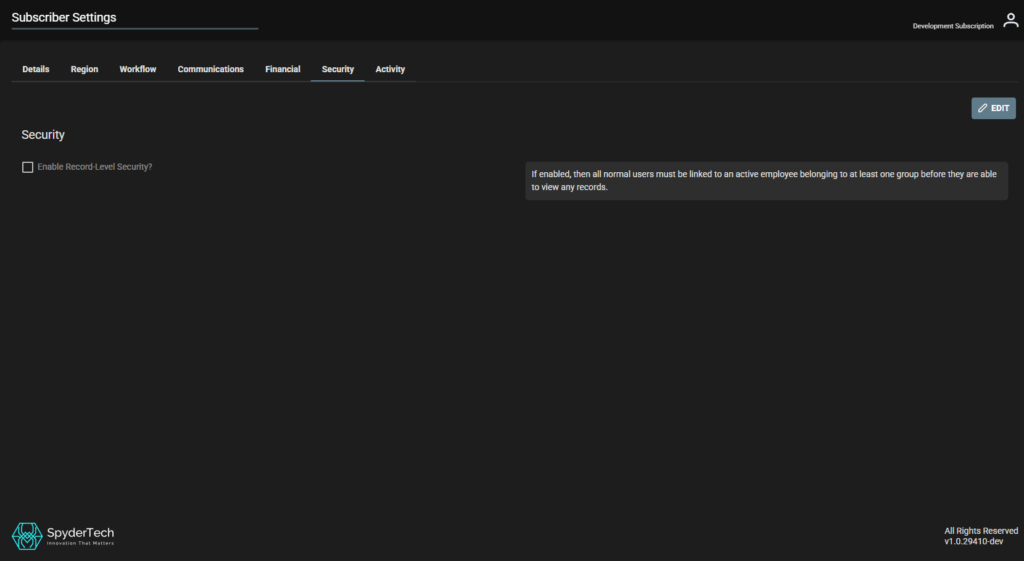The image size is (1024, 561).
Task: View the Financial tab
Action: point(283,69)
